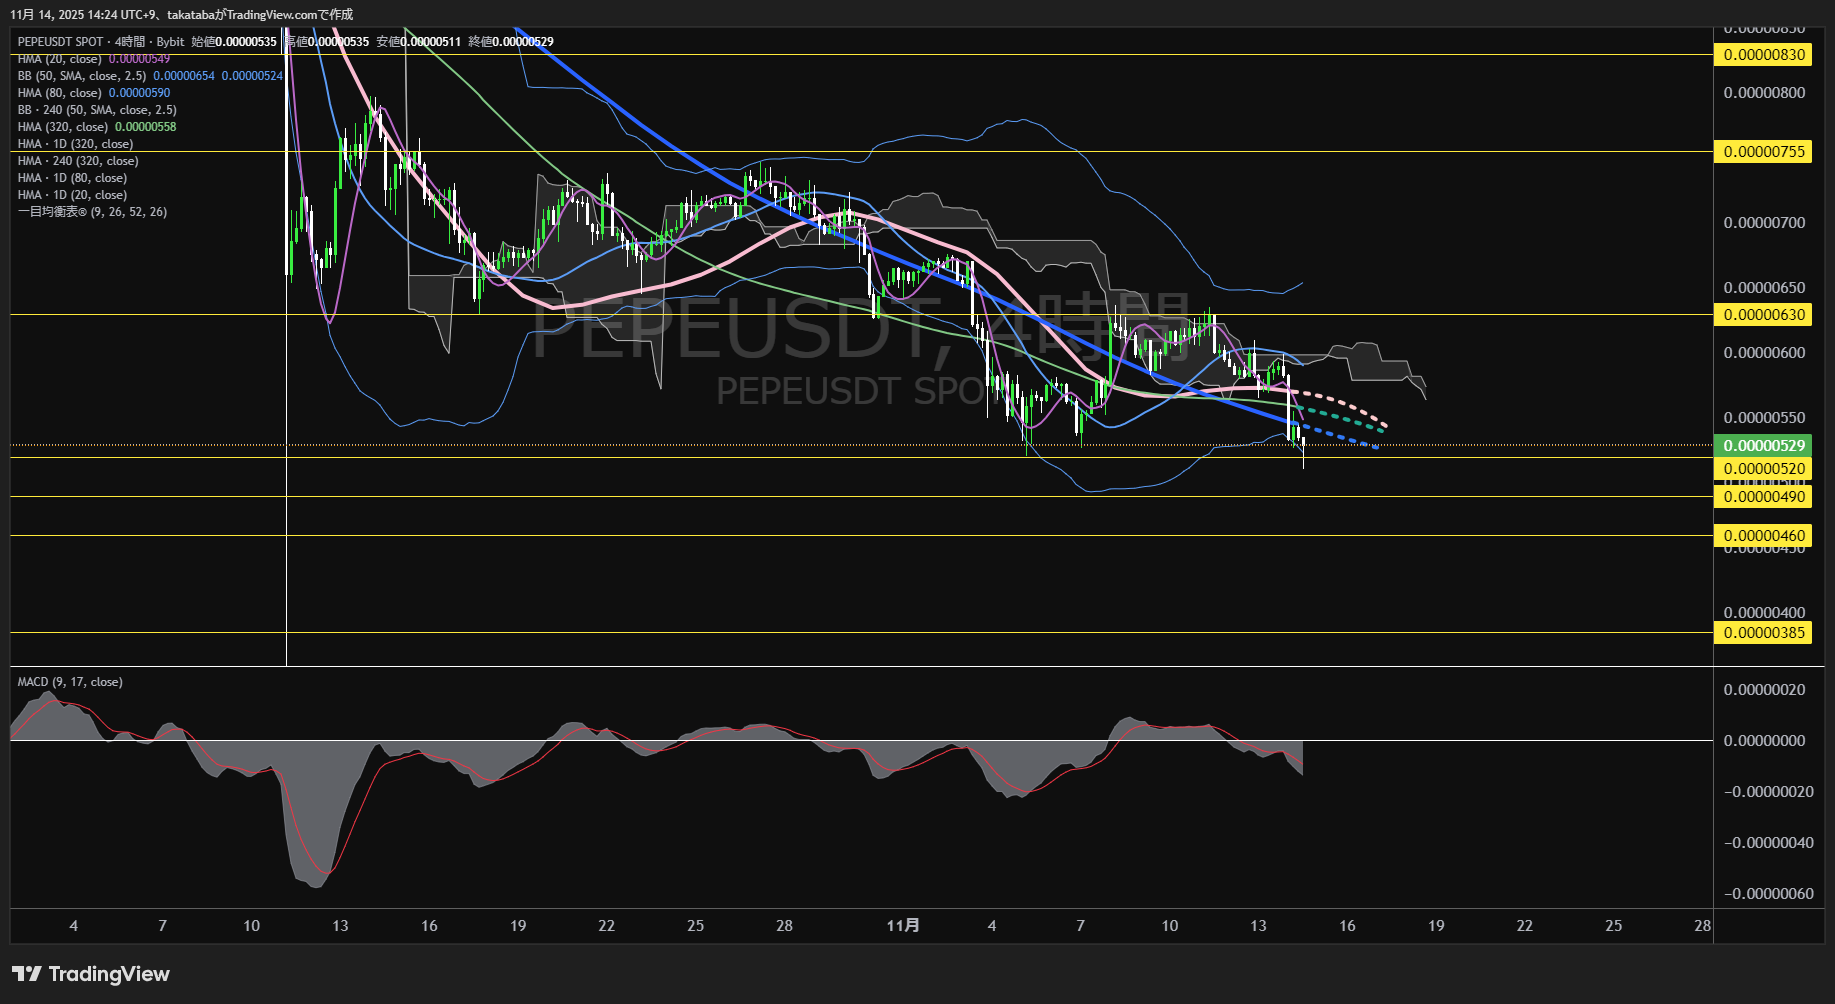Click the 11月 marker on time axis

point(903,926)
